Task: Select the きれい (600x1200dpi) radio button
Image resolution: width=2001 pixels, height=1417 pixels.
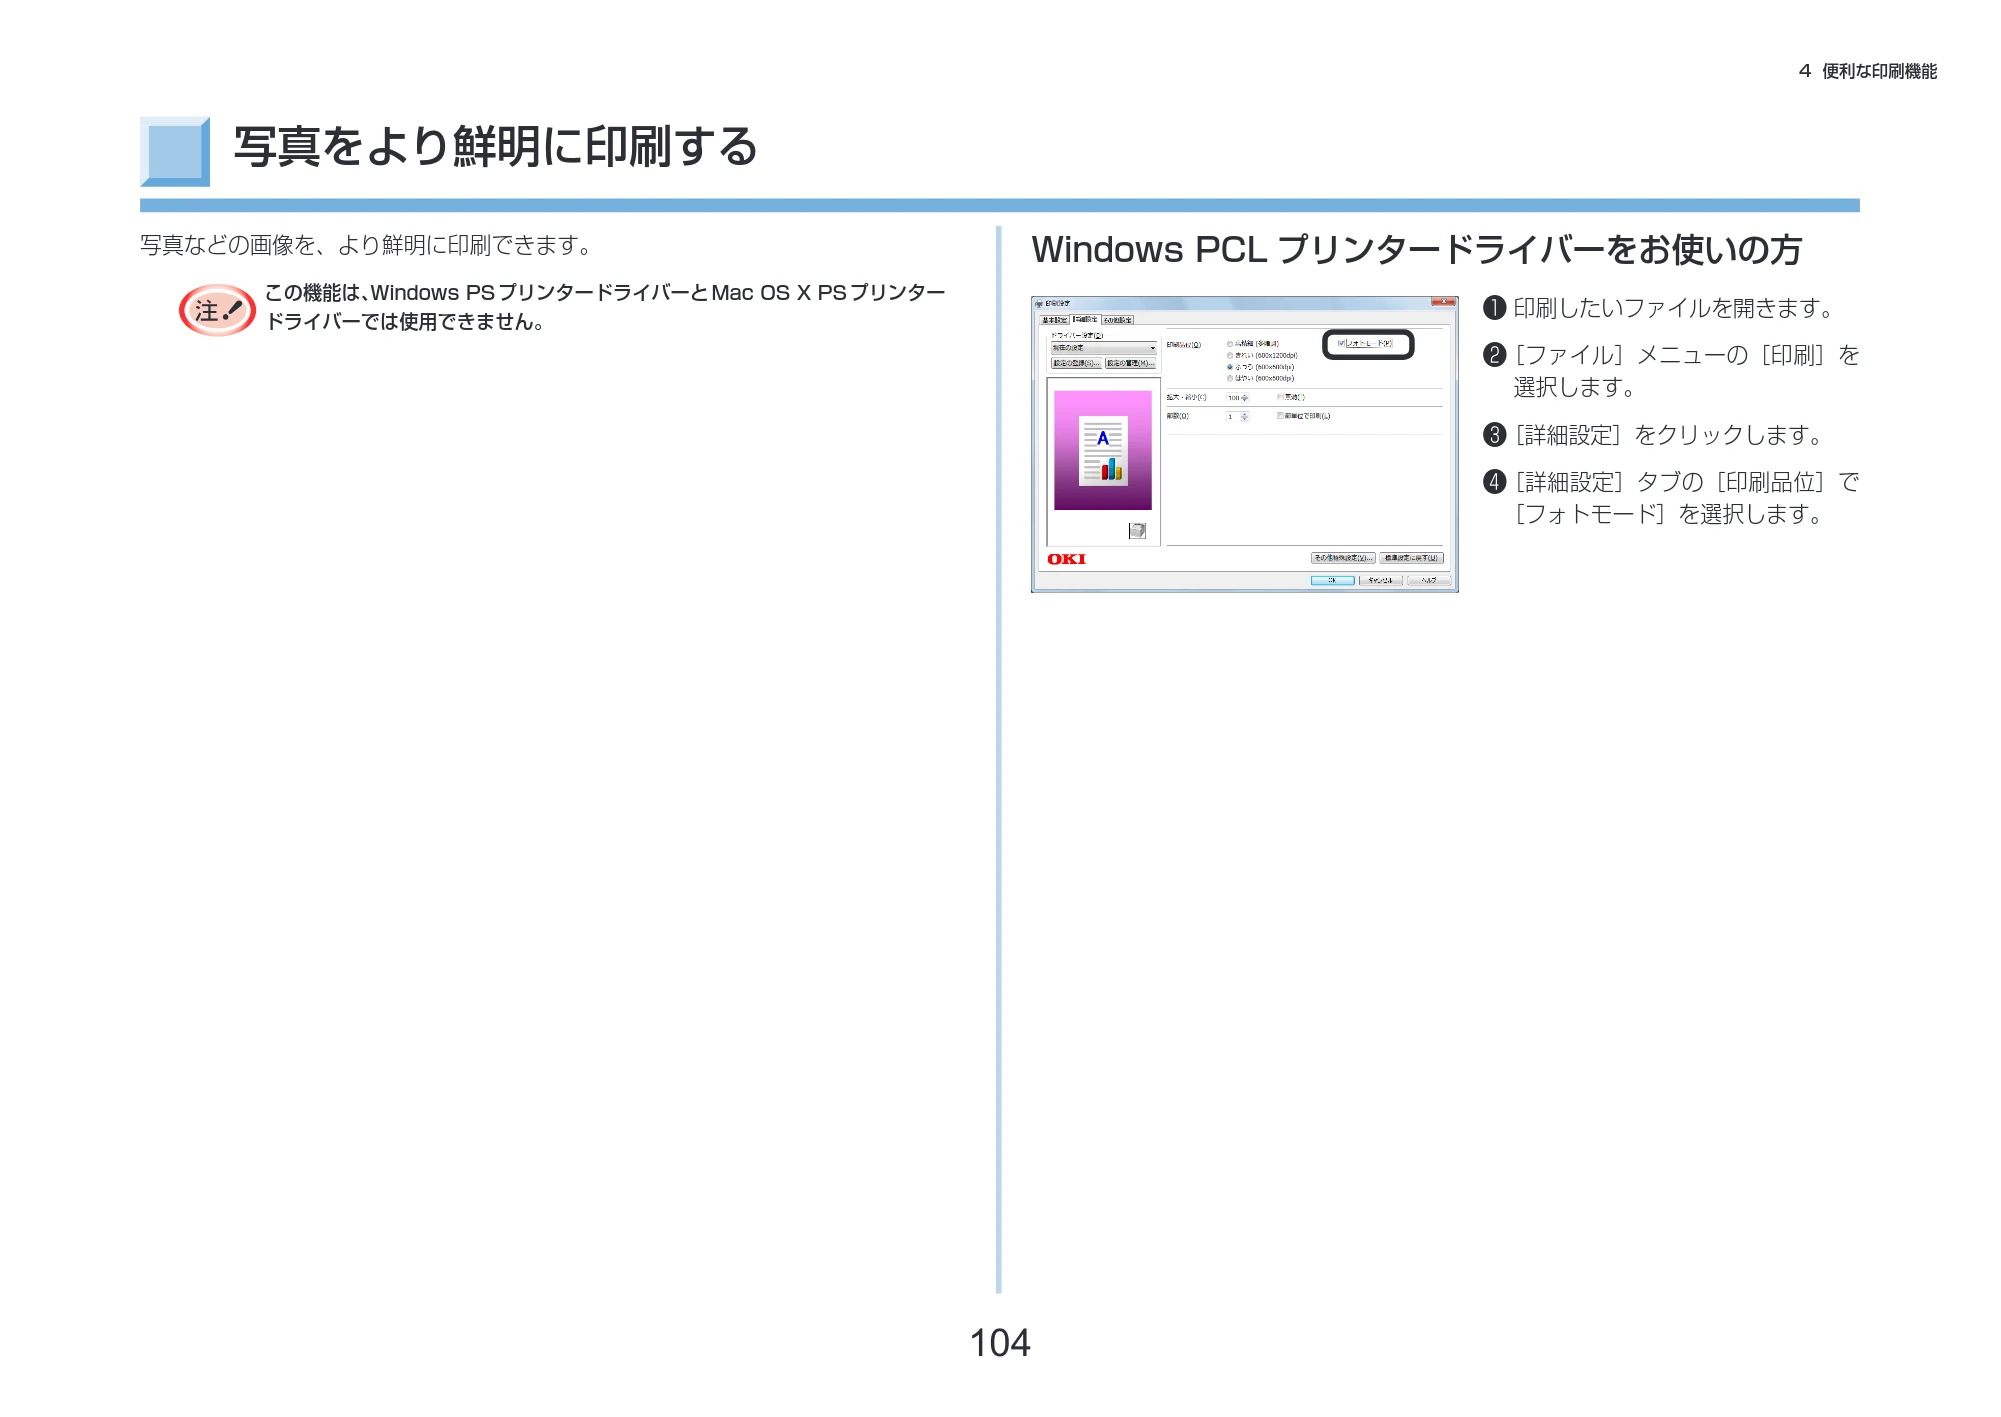Action: click(1230, 356)
